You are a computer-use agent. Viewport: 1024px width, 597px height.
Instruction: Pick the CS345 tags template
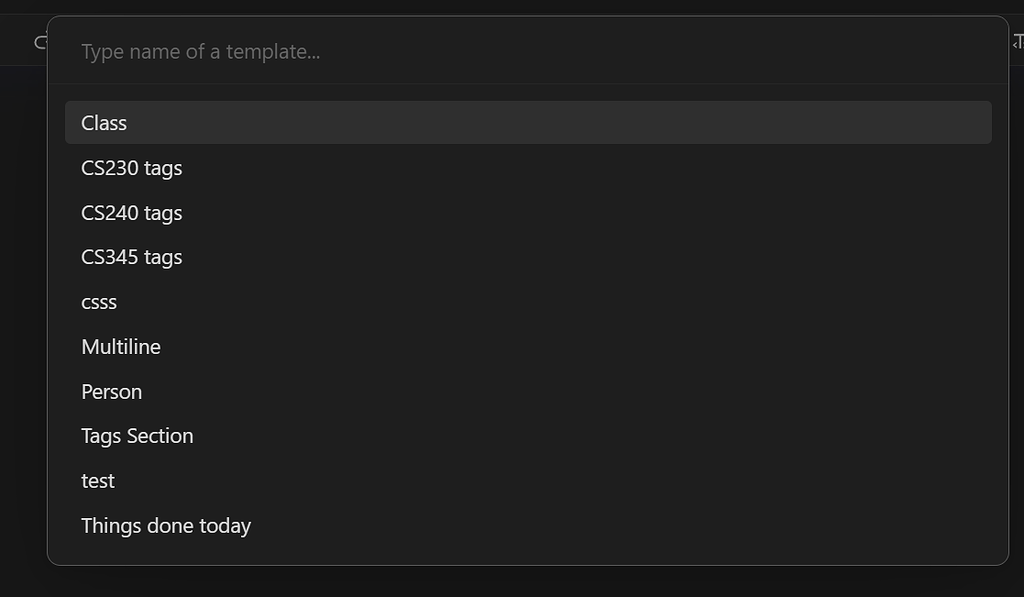point(528,257)
